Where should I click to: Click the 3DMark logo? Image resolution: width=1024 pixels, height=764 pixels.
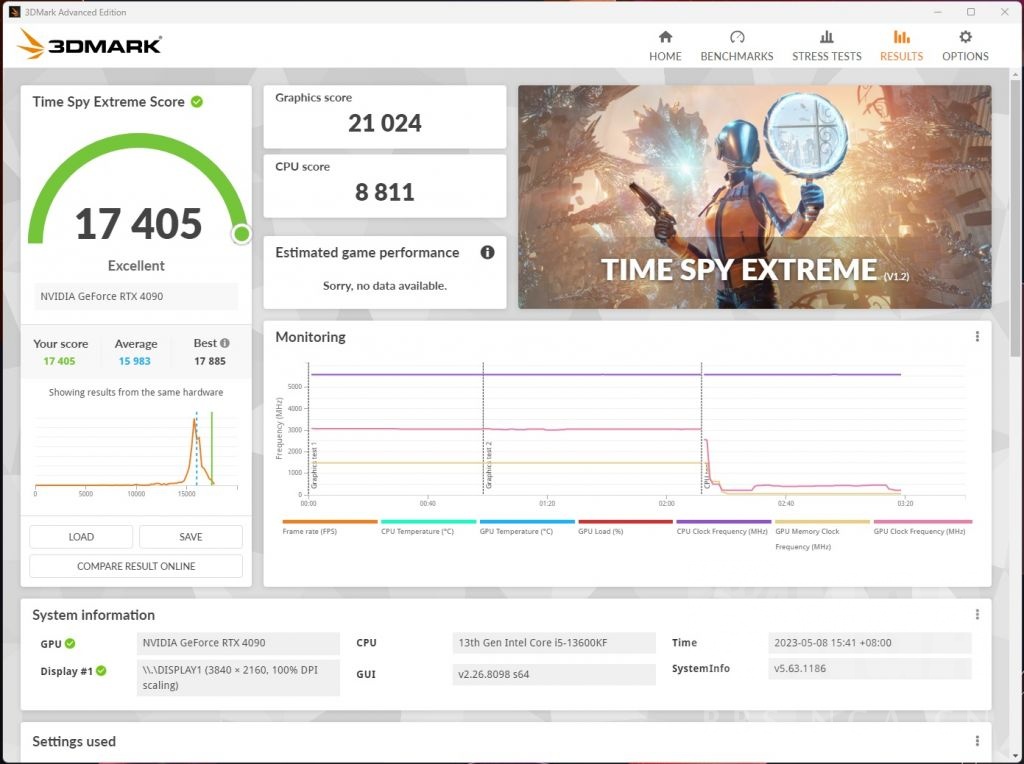click(x=89, y=45)
